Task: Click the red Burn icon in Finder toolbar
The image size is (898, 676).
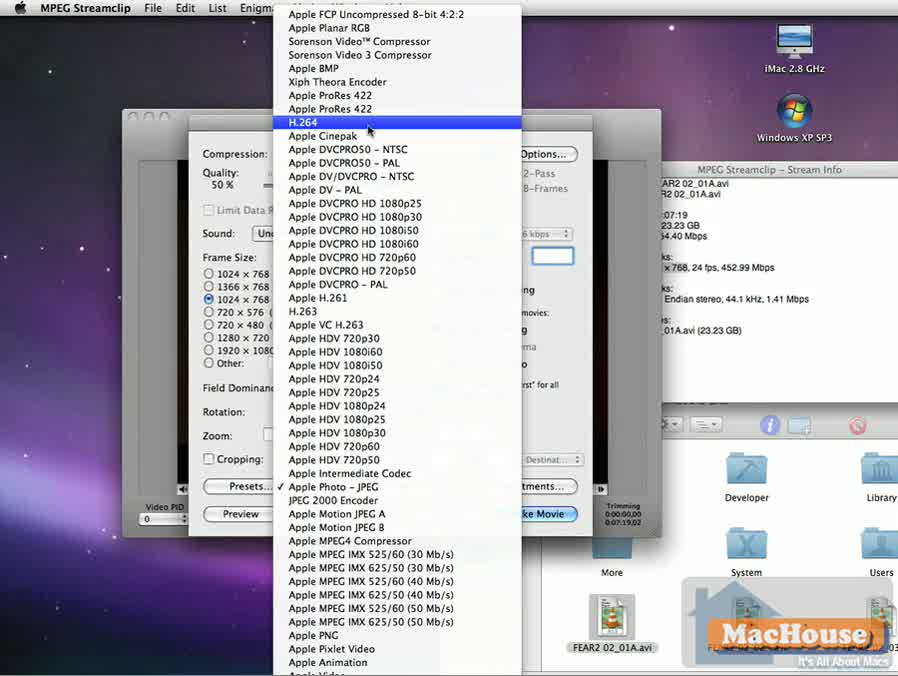Action: 857,425
